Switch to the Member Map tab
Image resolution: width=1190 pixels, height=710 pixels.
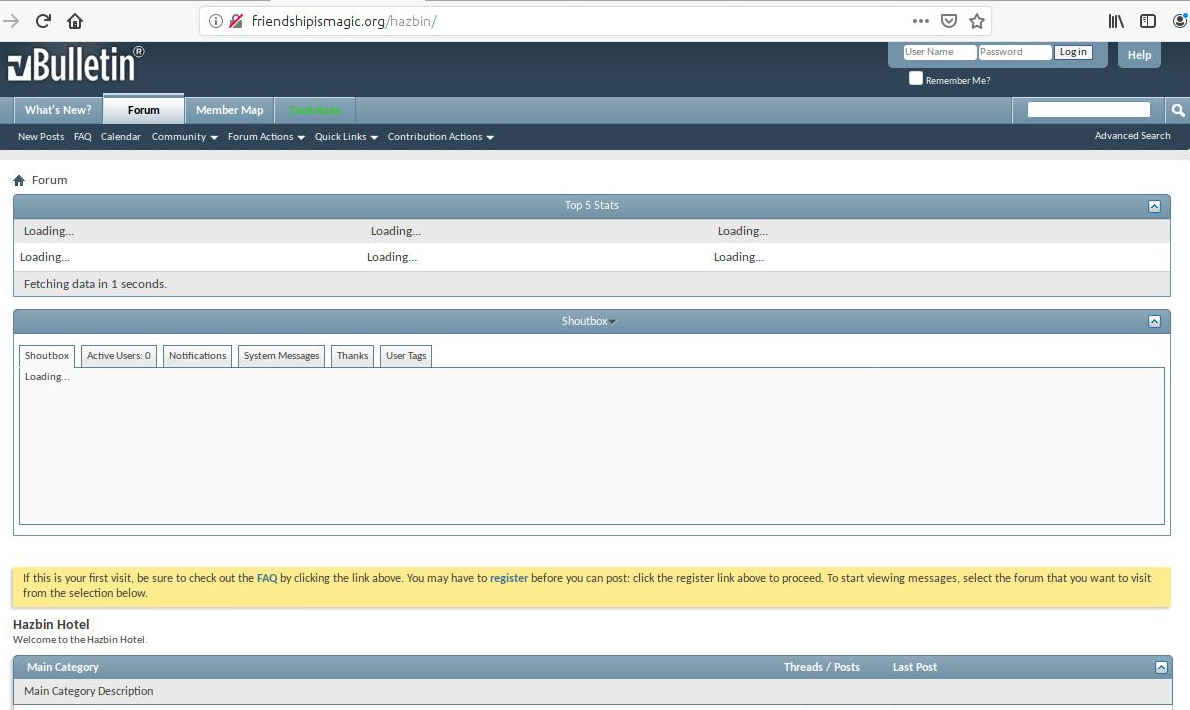tap(229, 110)
